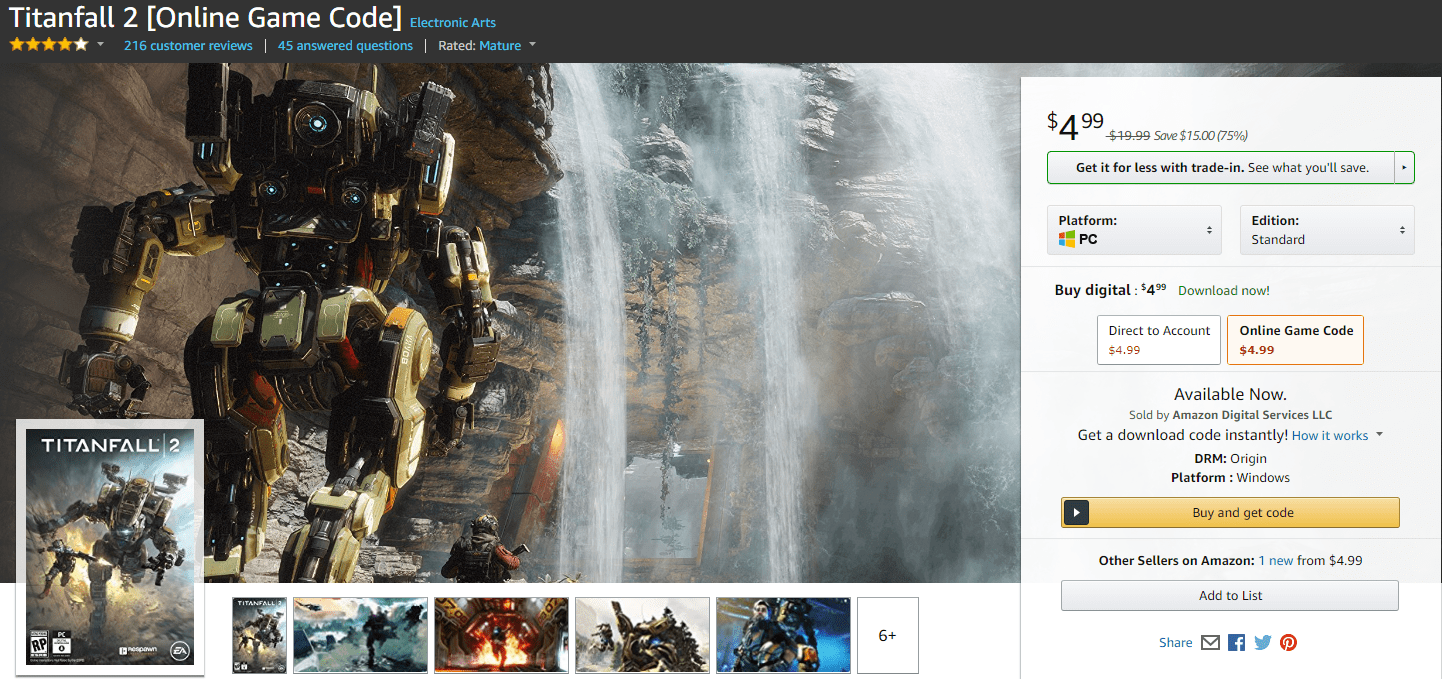Click Buy and get code button
Image resolution: width=1442 pixels, height=679 pixels.
[1230, 513]
